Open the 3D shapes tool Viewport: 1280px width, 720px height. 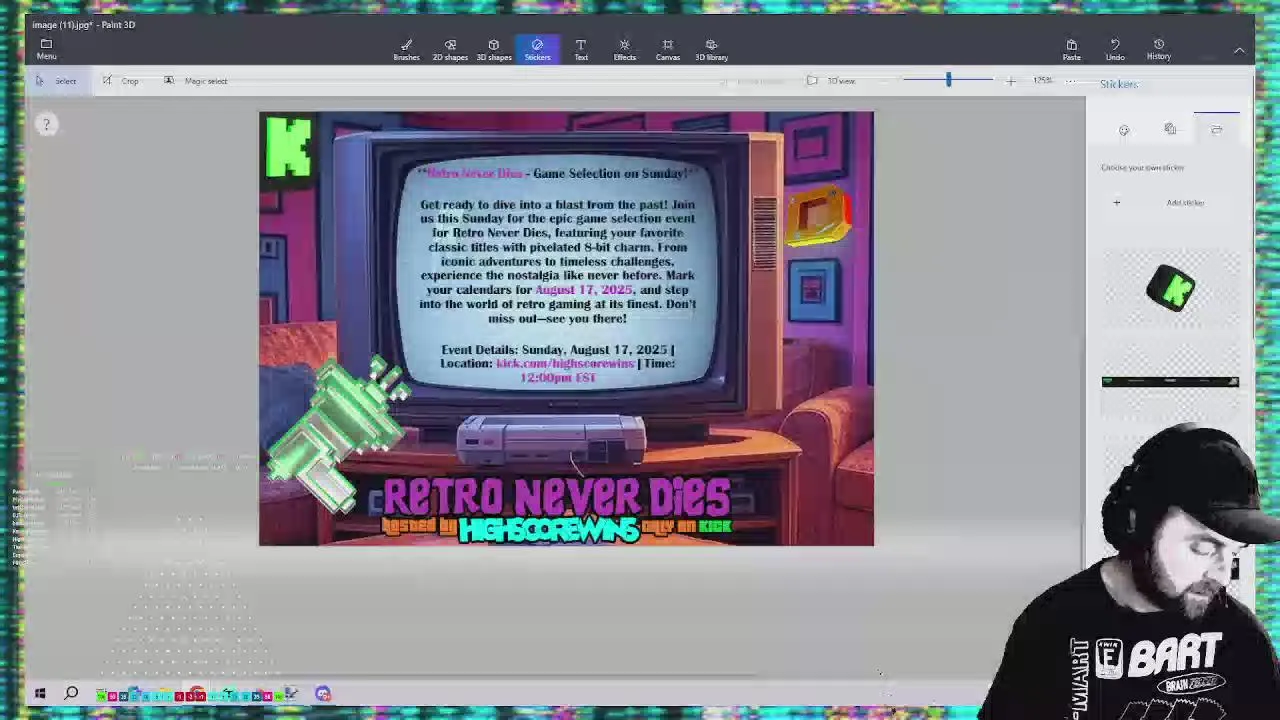pos(493,49)
